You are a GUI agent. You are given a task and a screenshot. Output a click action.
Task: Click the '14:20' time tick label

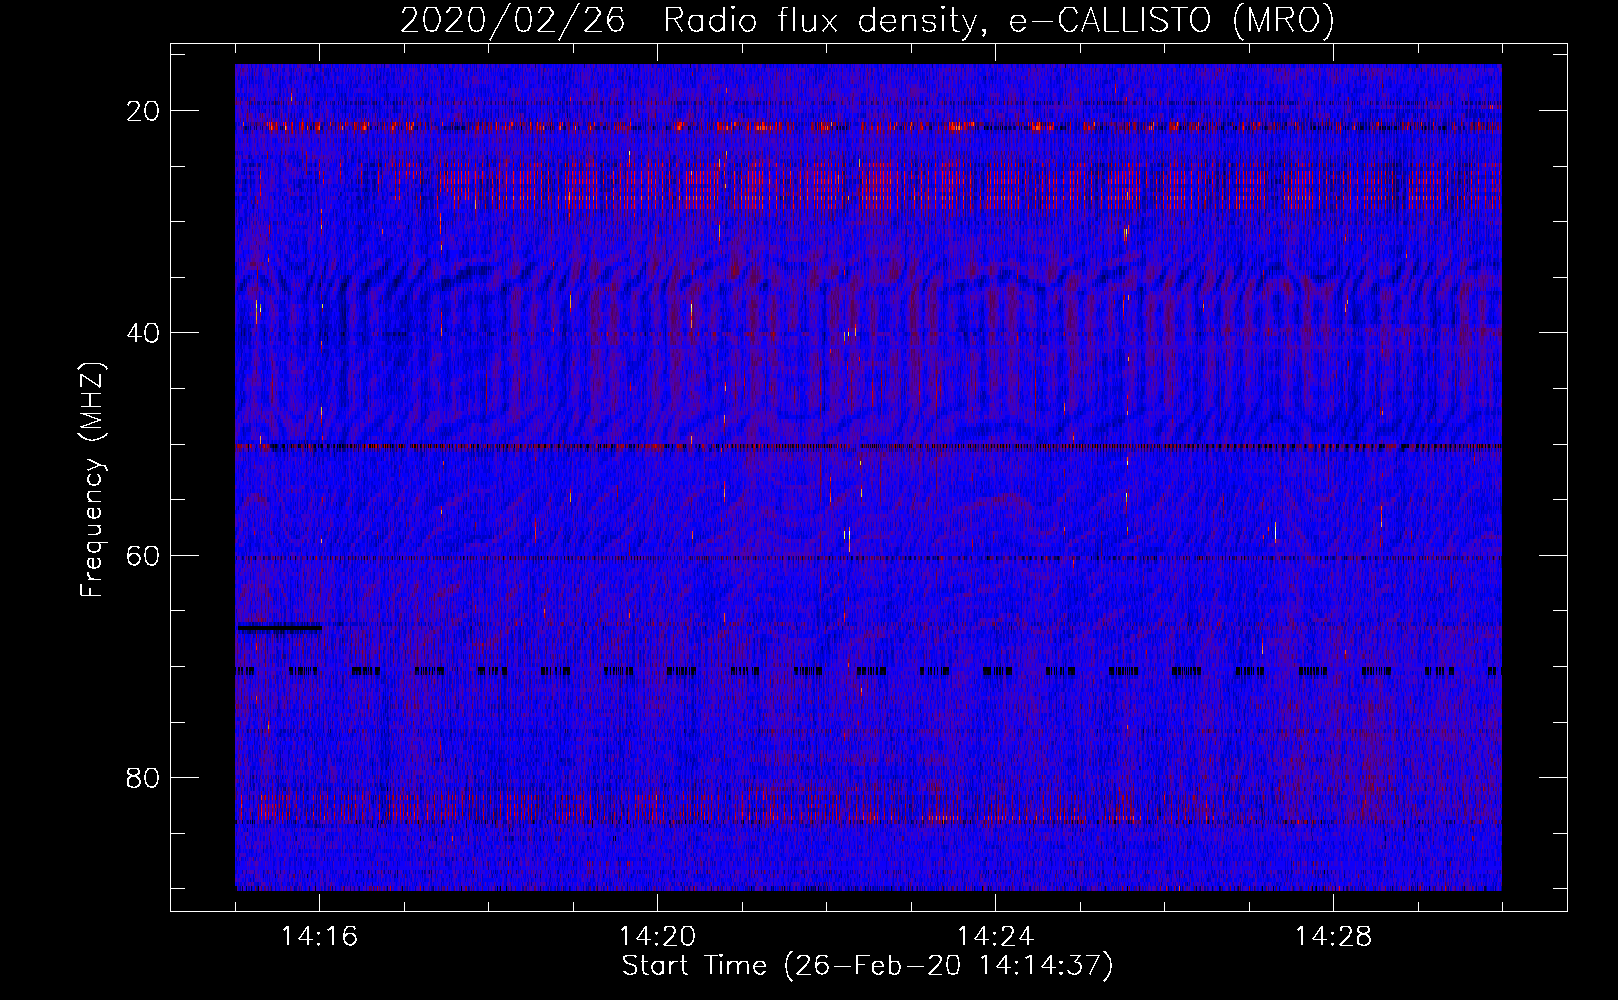657,937
